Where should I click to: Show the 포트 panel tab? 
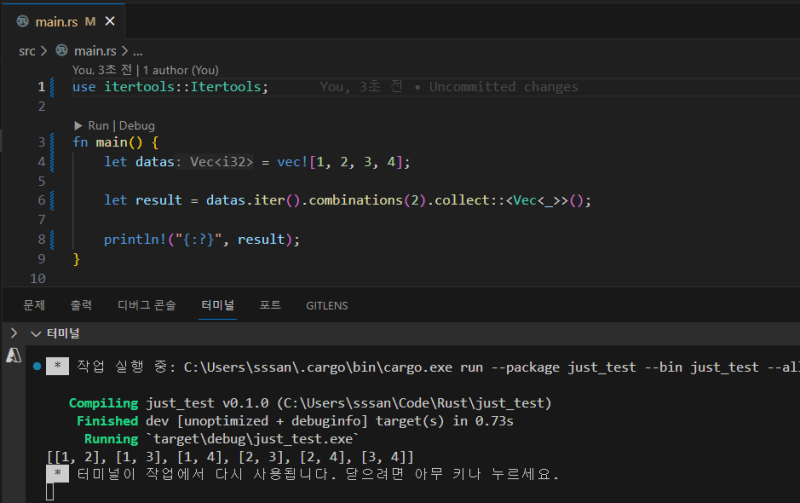tap(270, 305)
